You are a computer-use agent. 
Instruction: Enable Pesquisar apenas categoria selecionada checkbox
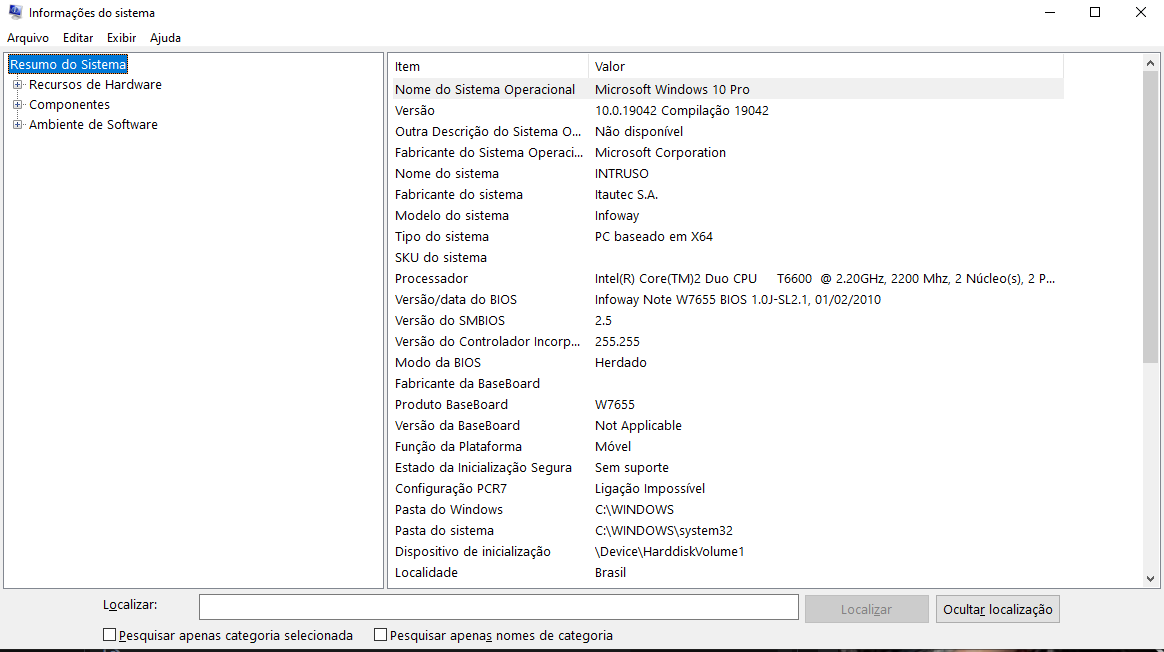coord(109,635)
